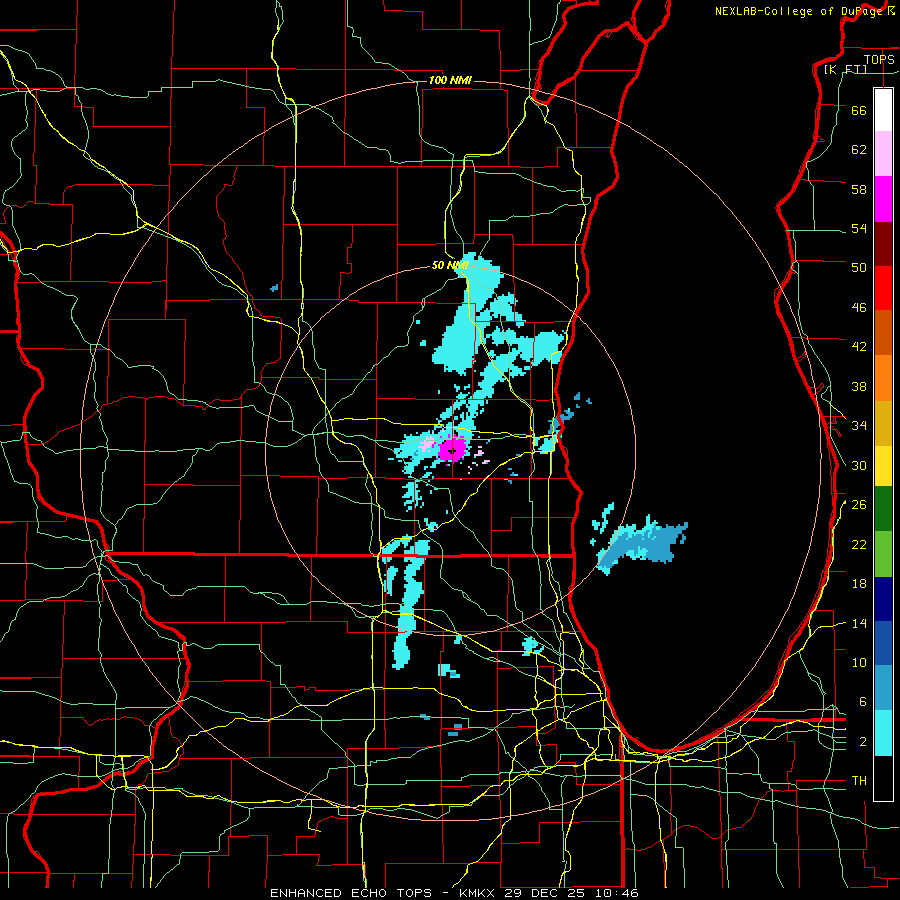Click the legend value "46"
The width and height of the screenshot is (900, 900).
pyautogui.click(x=859, y=307)
